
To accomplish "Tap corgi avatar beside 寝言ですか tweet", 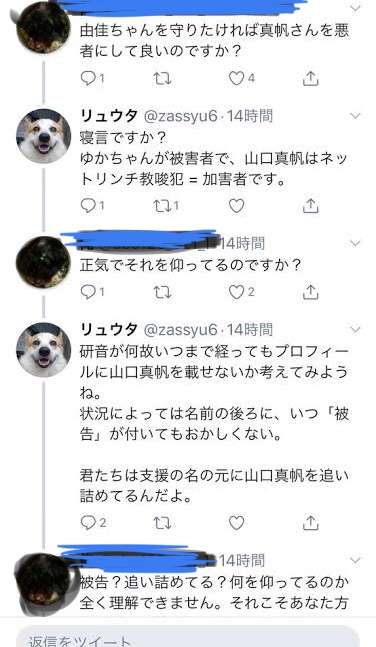I will 43,137.
